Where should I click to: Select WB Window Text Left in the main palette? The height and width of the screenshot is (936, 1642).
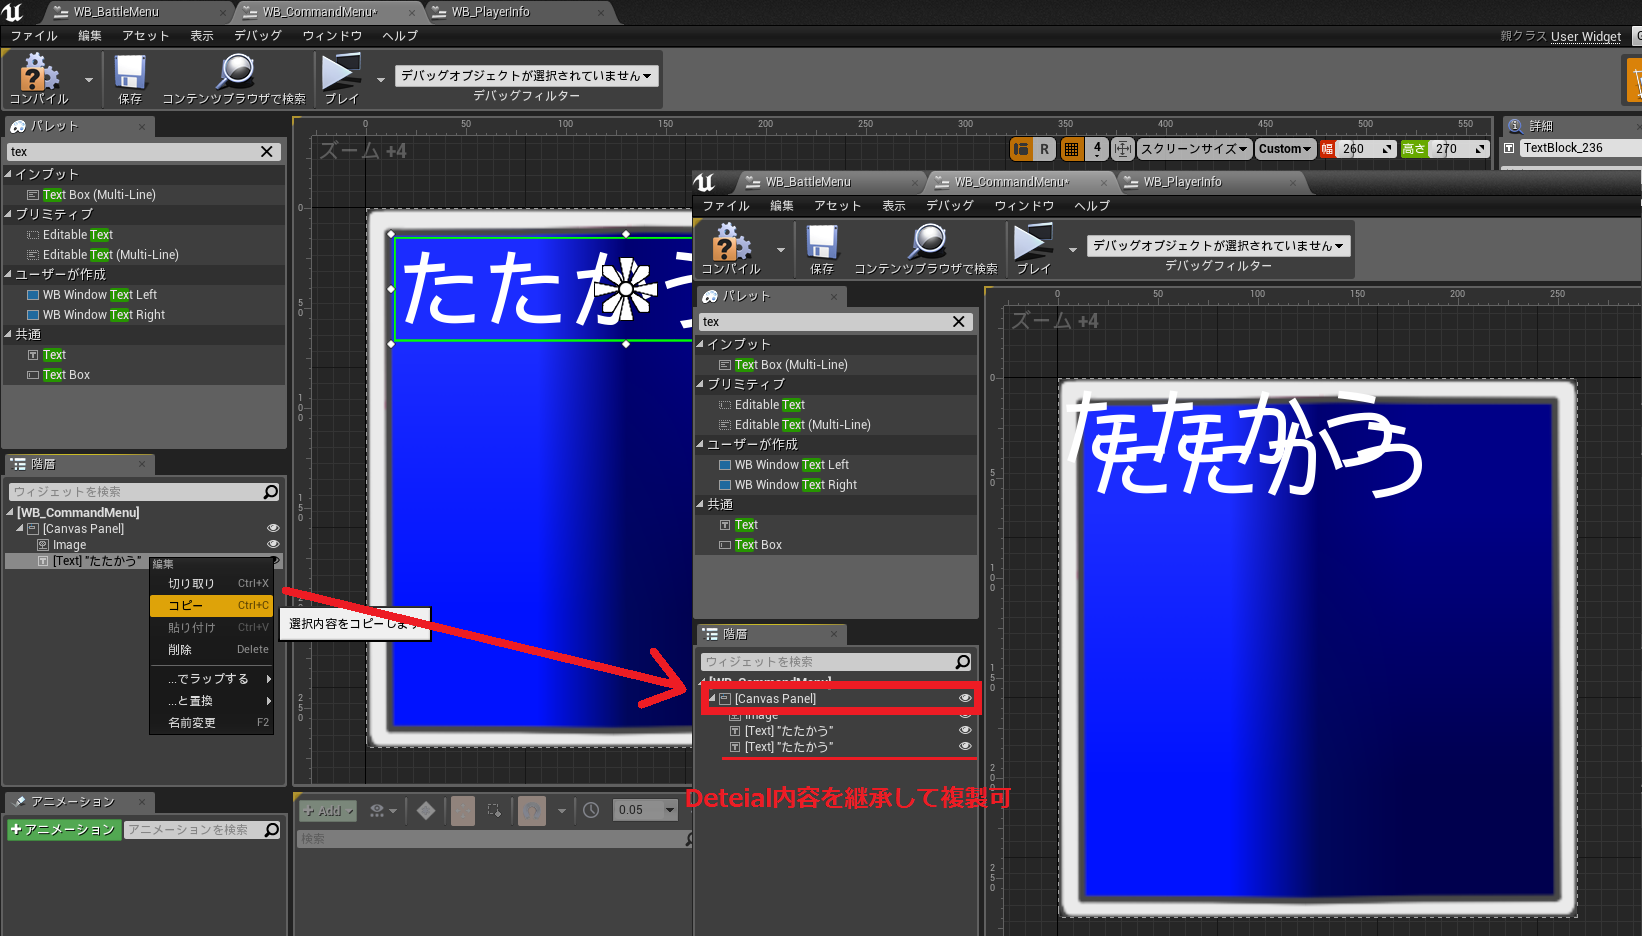144,295
